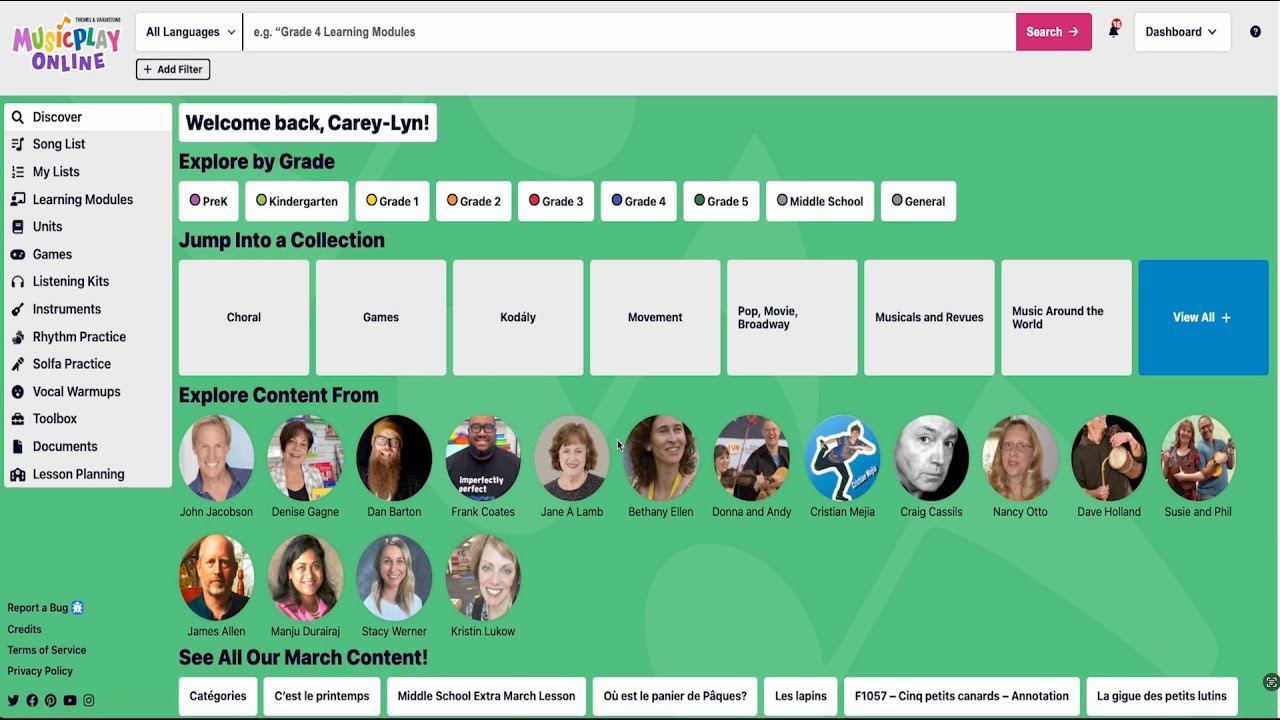Click the My Lists icon in sidebar
Viewport: 1280px width, 720px height.
click(x=17, y=172)
